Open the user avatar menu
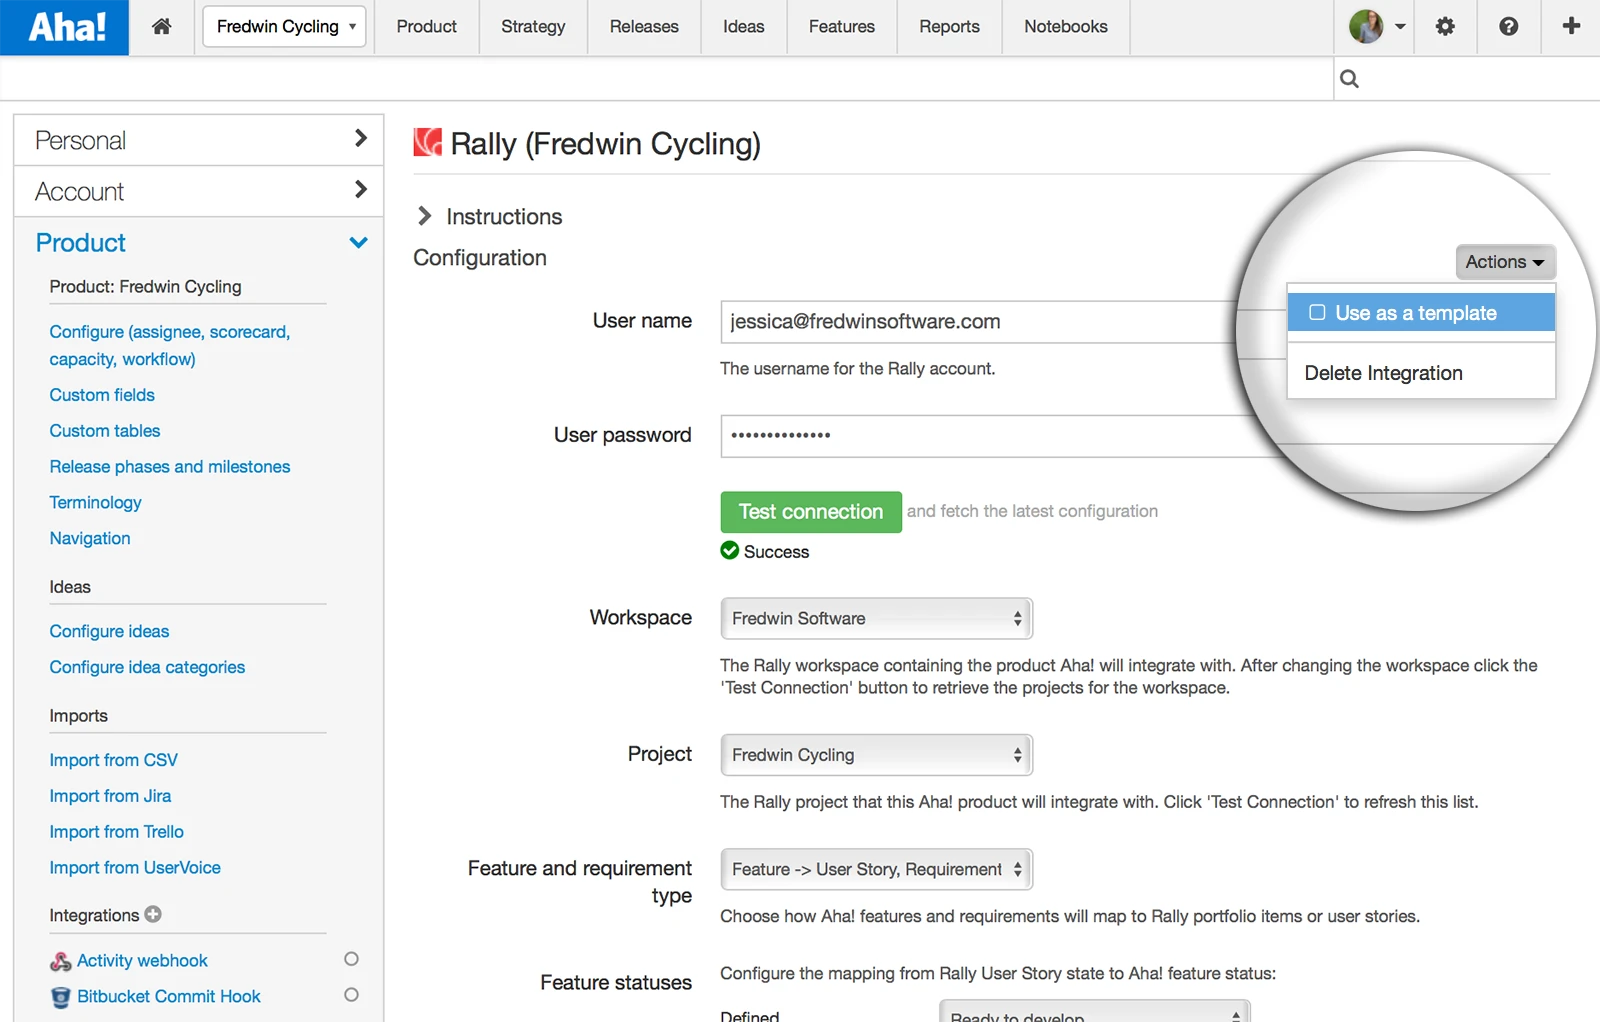 (1377, 27)
